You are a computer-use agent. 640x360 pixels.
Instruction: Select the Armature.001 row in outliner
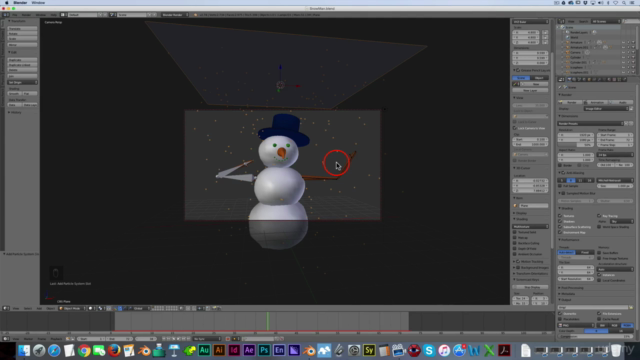pos(579,47)
